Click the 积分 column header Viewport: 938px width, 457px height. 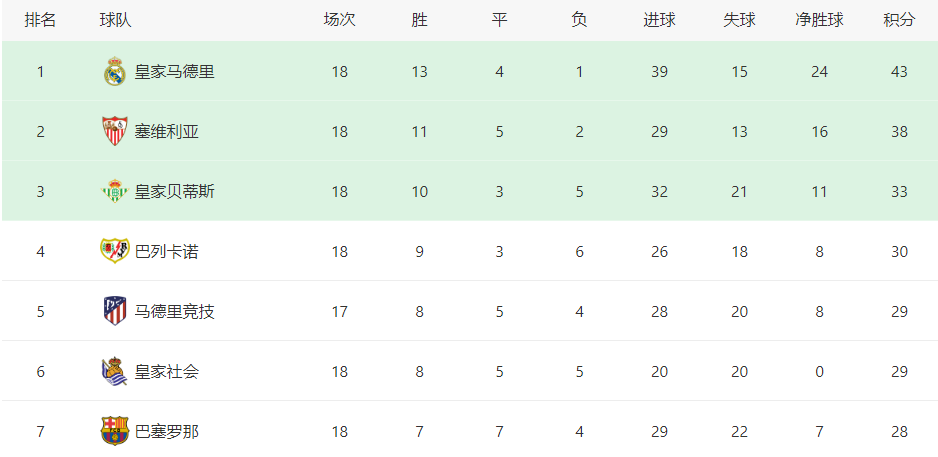[x=899, y=20]
